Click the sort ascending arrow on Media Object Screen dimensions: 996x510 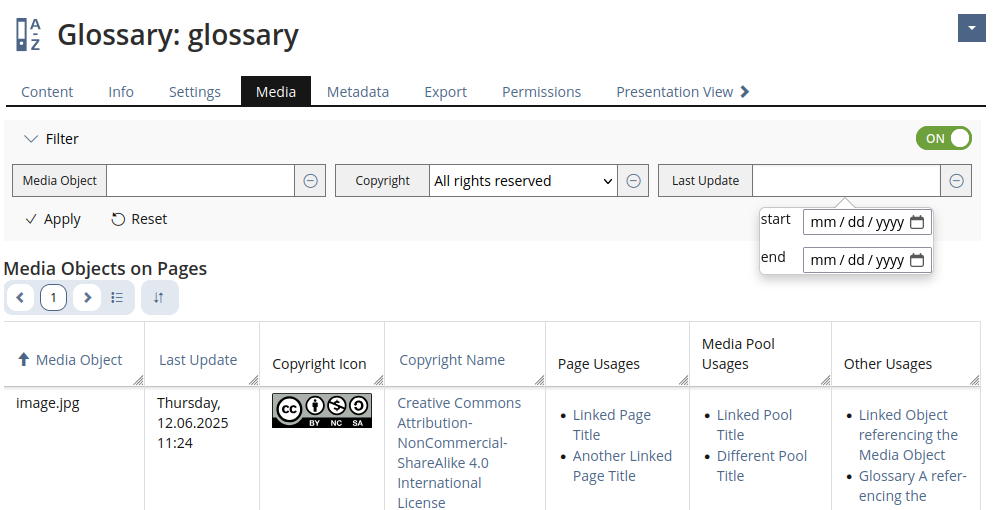[24, 359]
